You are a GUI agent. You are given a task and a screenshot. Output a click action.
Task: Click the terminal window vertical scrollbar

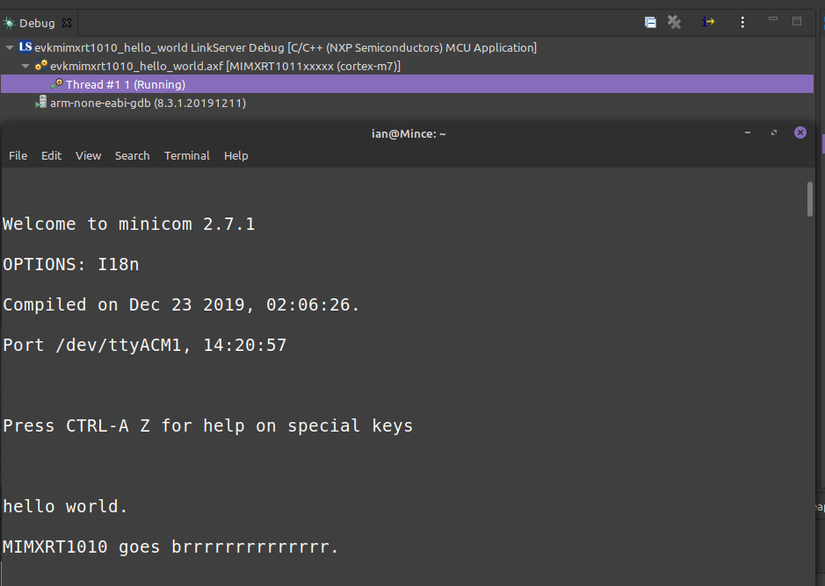pos(810,198)
